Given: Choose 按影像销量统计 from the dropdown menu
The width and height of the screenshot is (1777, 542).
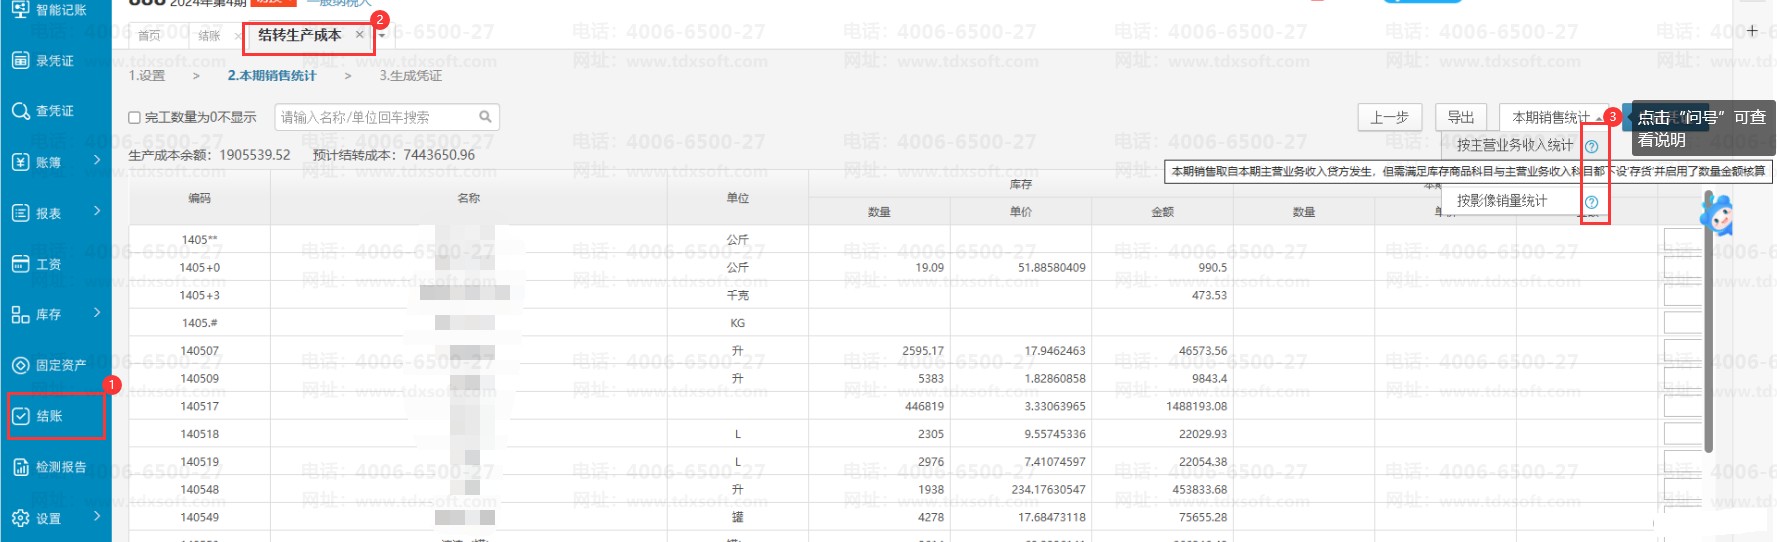Looking at the screenshot, I should point(1501,201).
